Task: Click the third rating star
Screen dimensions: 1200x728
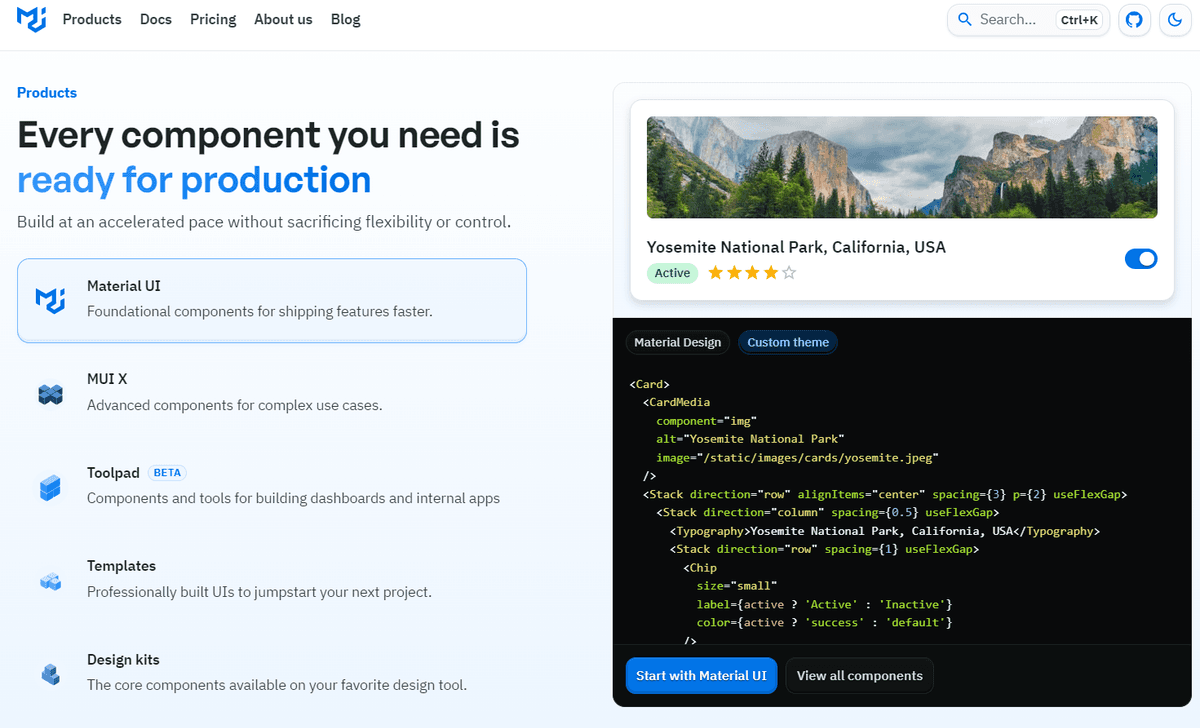Action: (x=752, y=272)
